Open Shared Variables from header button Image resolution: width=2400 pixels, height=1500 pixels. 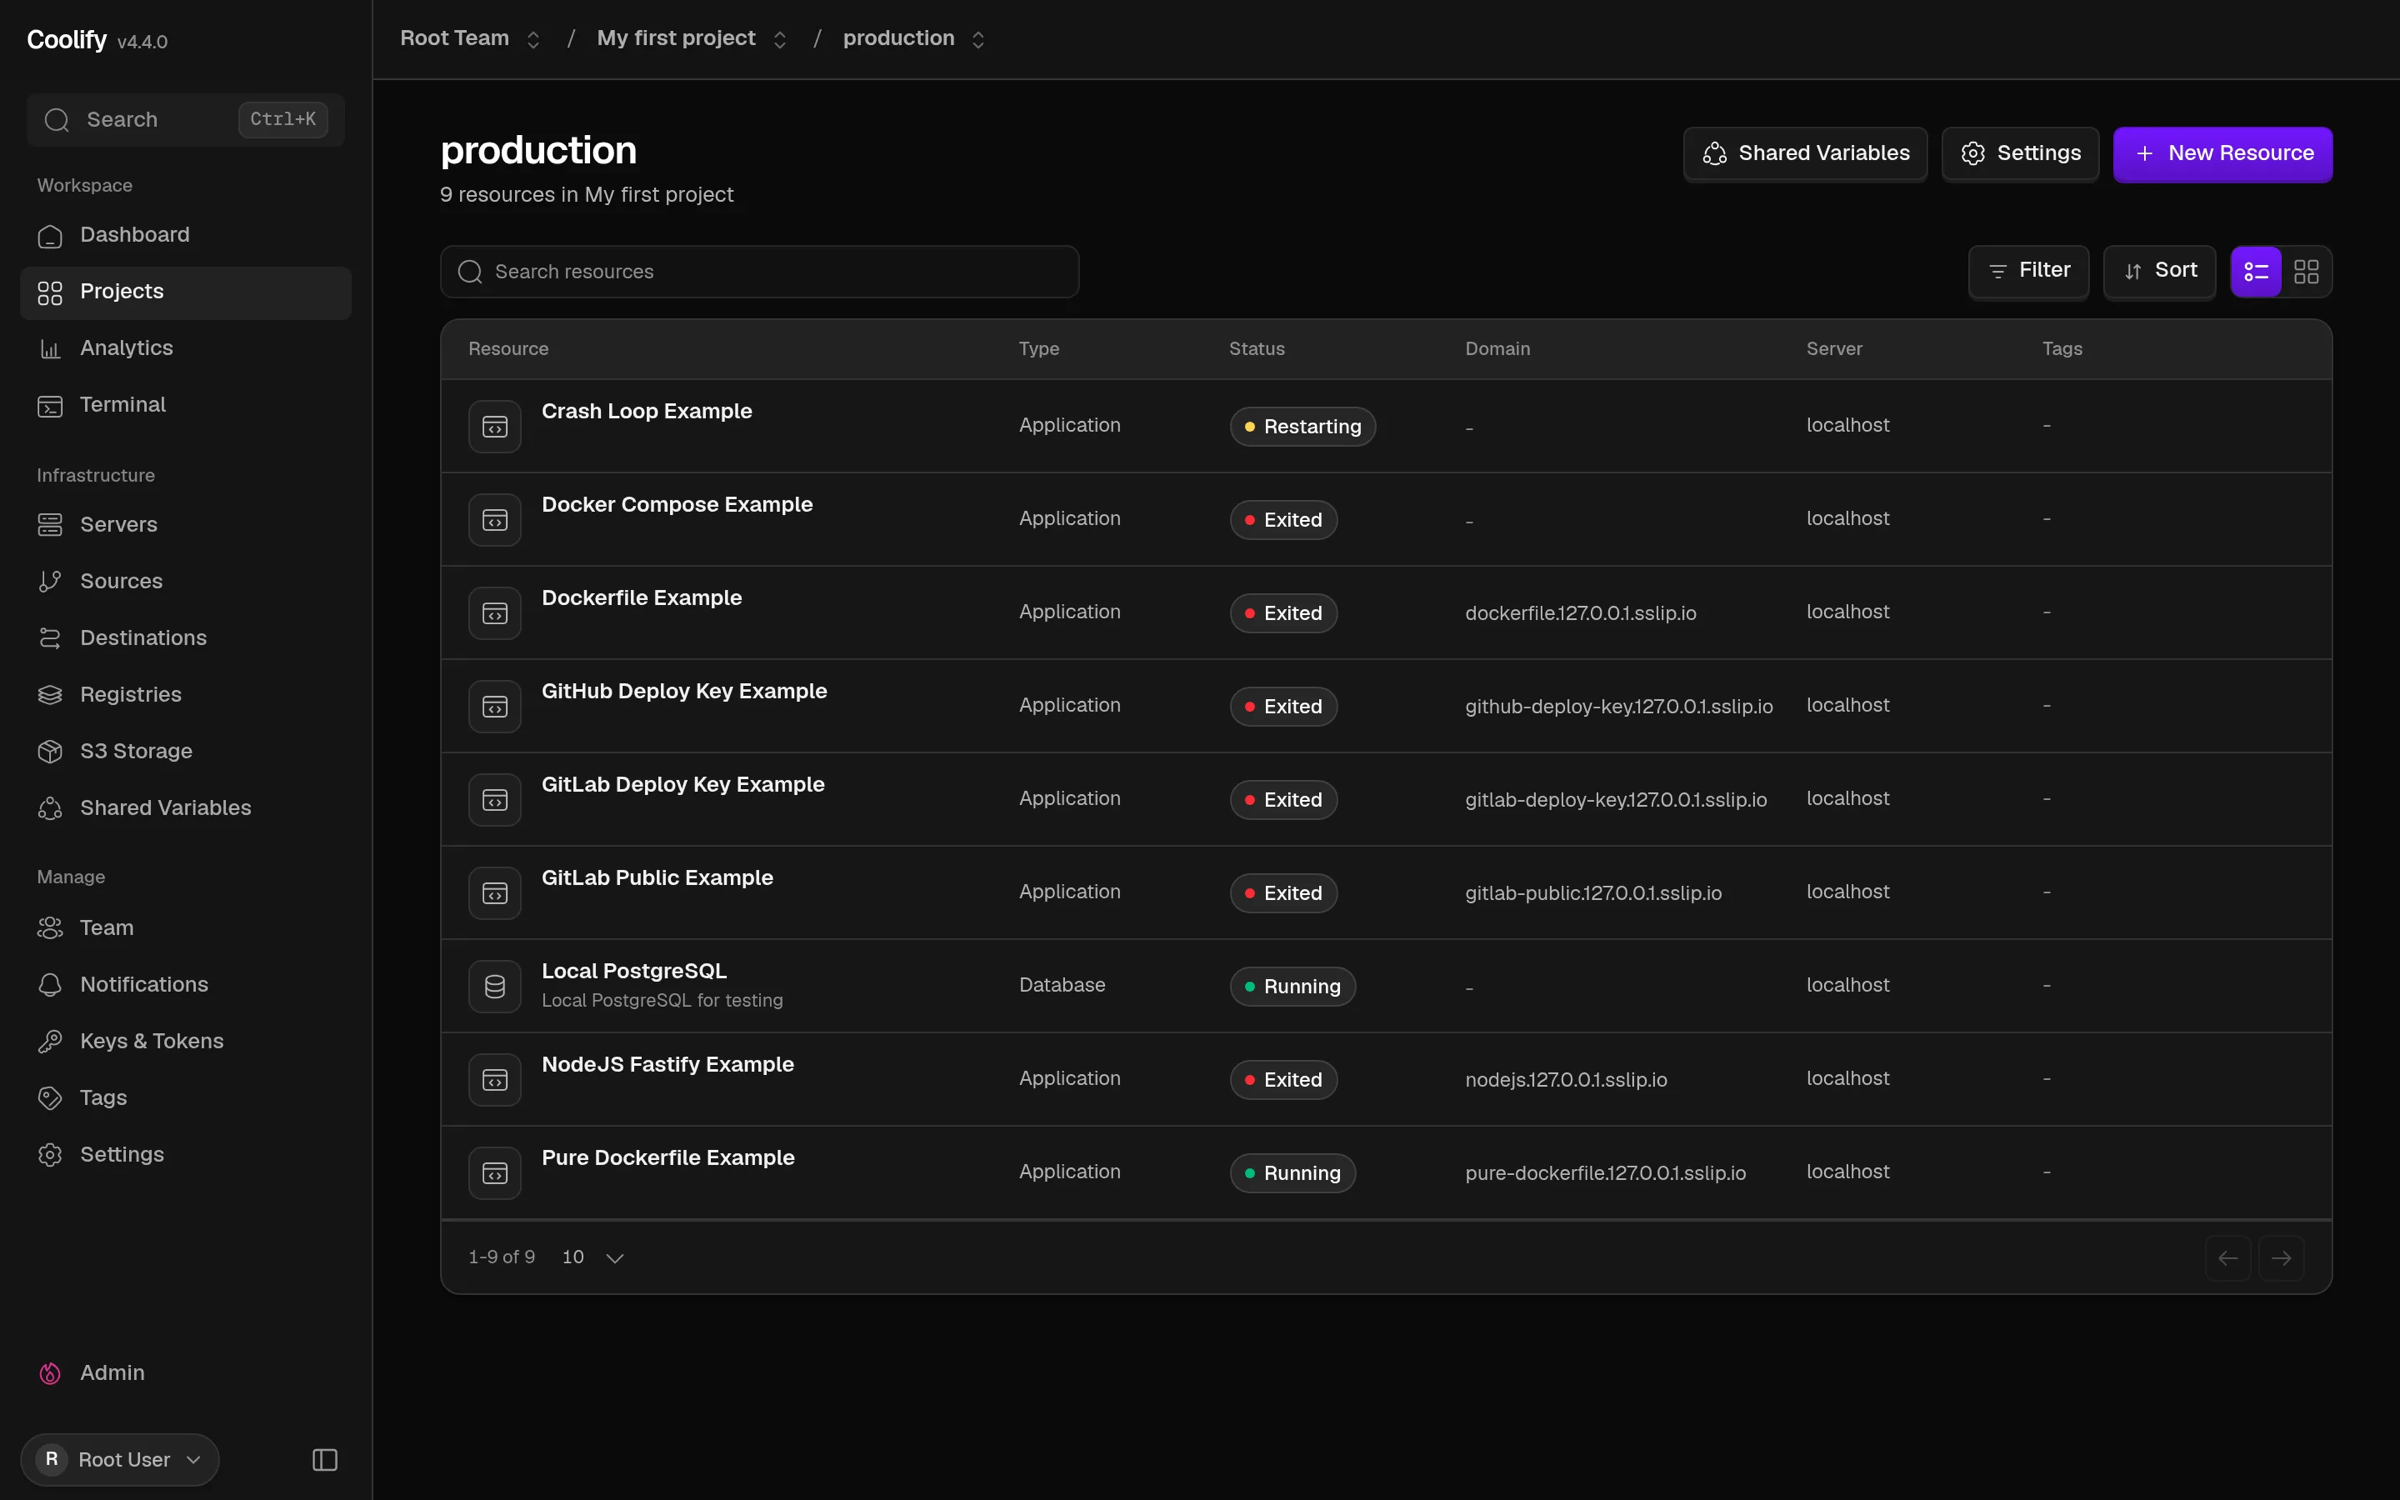[x=1806, y=154]
